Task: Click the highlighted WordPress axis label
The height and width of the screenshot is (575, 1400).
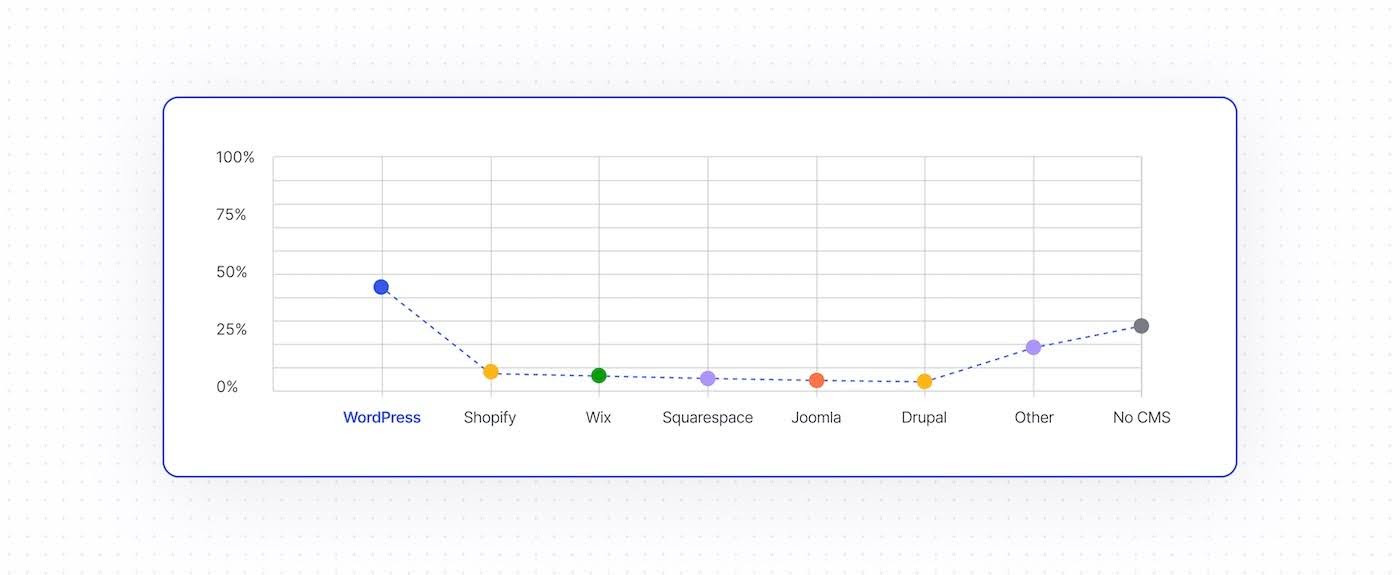Action: coord(382,418)
